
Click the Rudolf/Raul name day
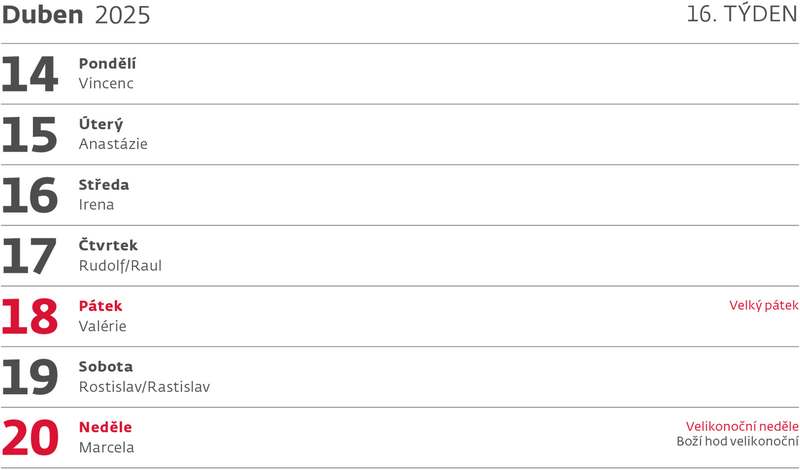pos(120,266)
